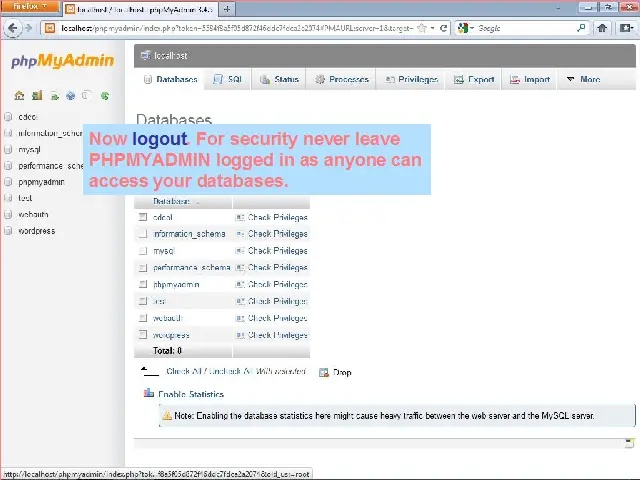The width and height of the screenshot is (640, 480).
Task: Open the Databases tab
Action: coord(171,79)
